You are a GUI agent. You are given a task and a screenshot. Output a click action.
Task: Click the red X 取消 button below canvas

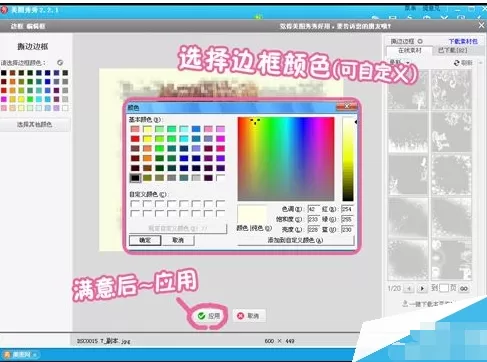point(248,315)
